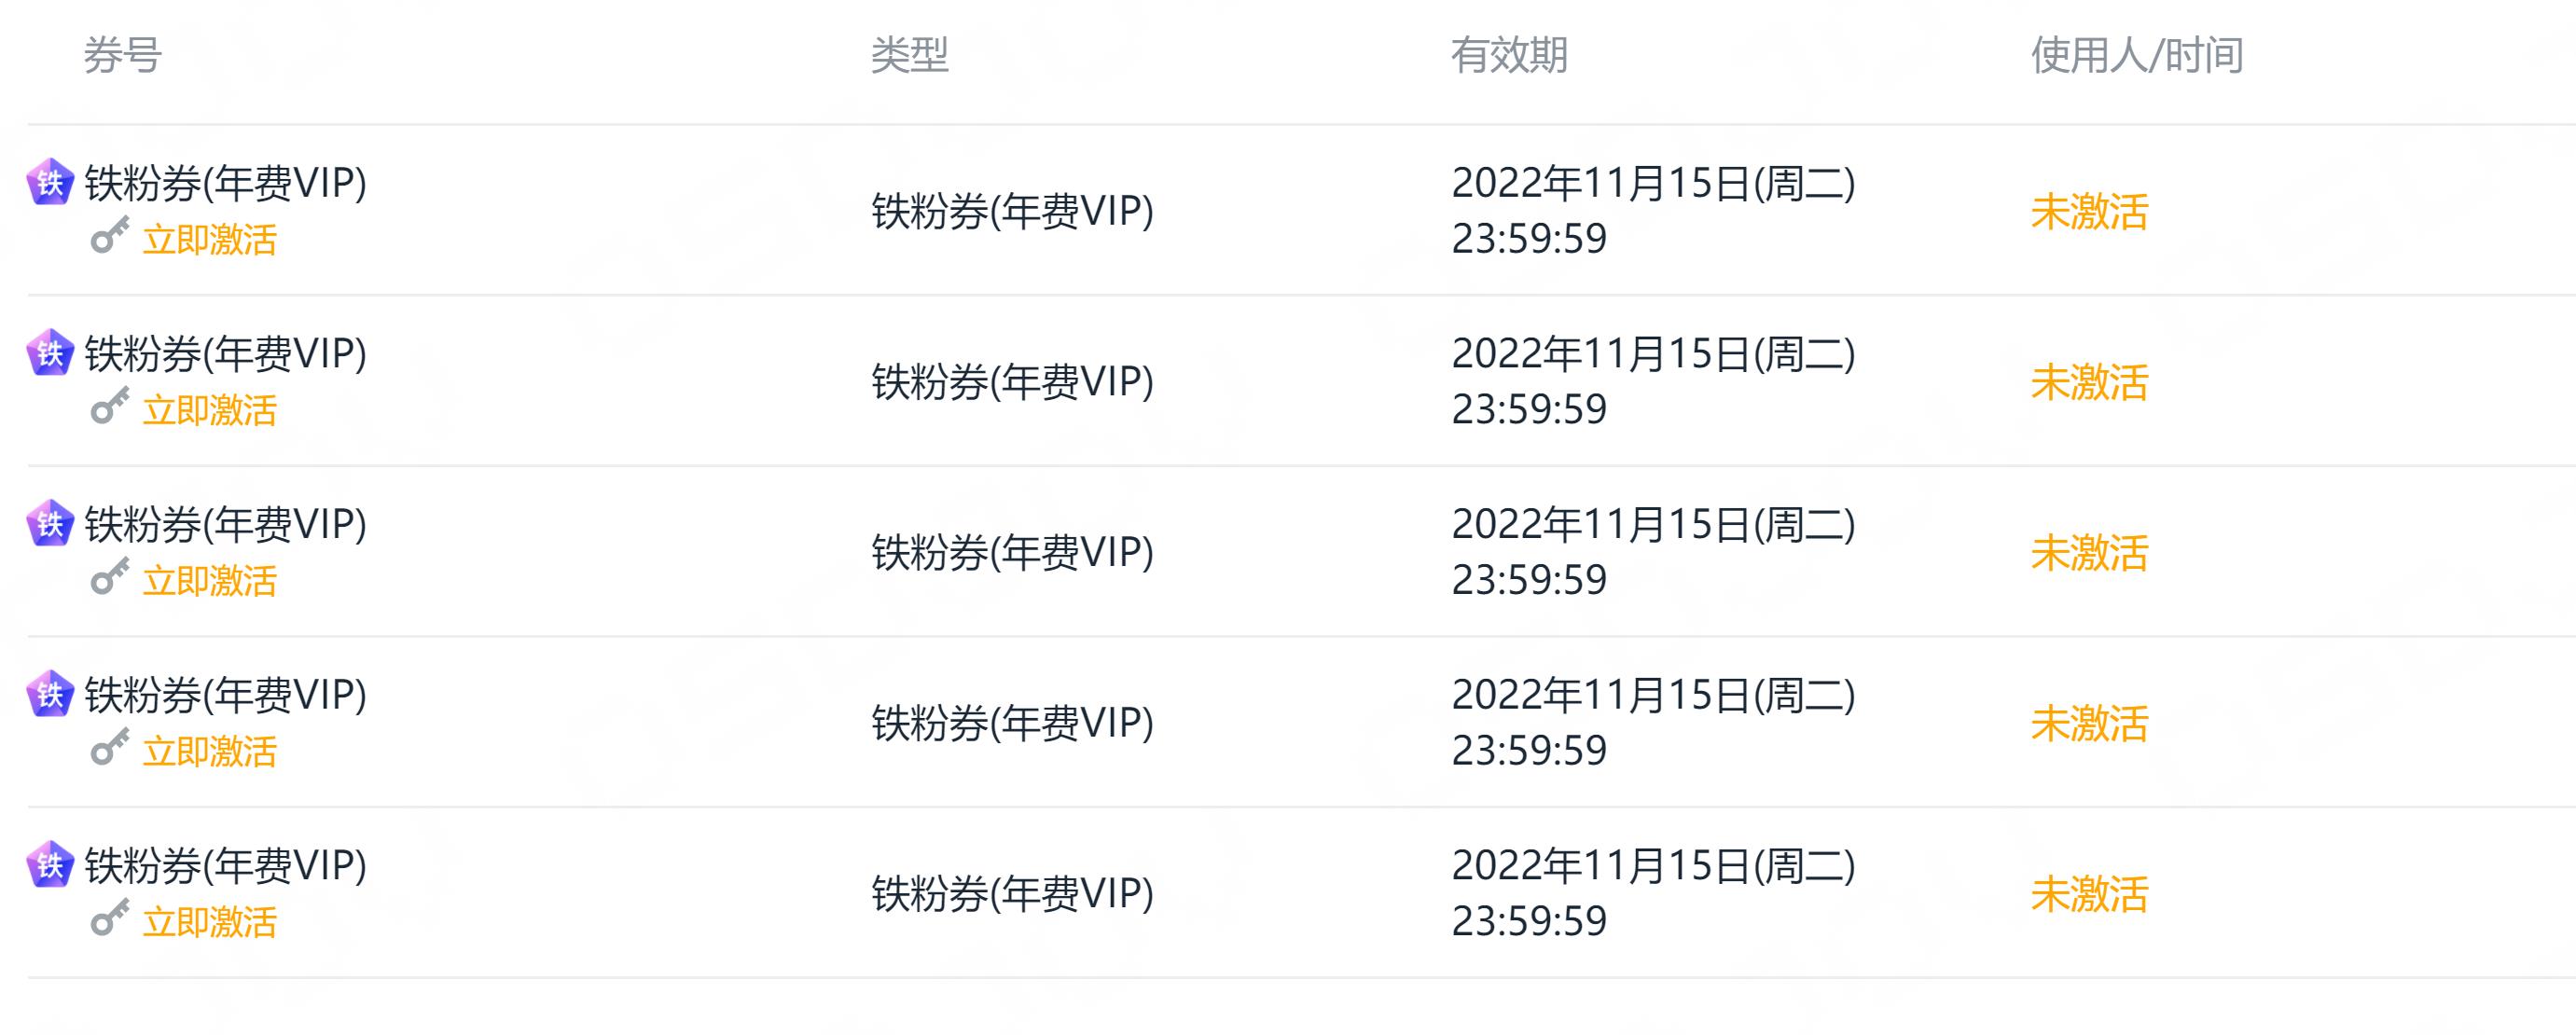Activate the second coupon via 立即激活

pyautogui.click(x=210, y=410)
